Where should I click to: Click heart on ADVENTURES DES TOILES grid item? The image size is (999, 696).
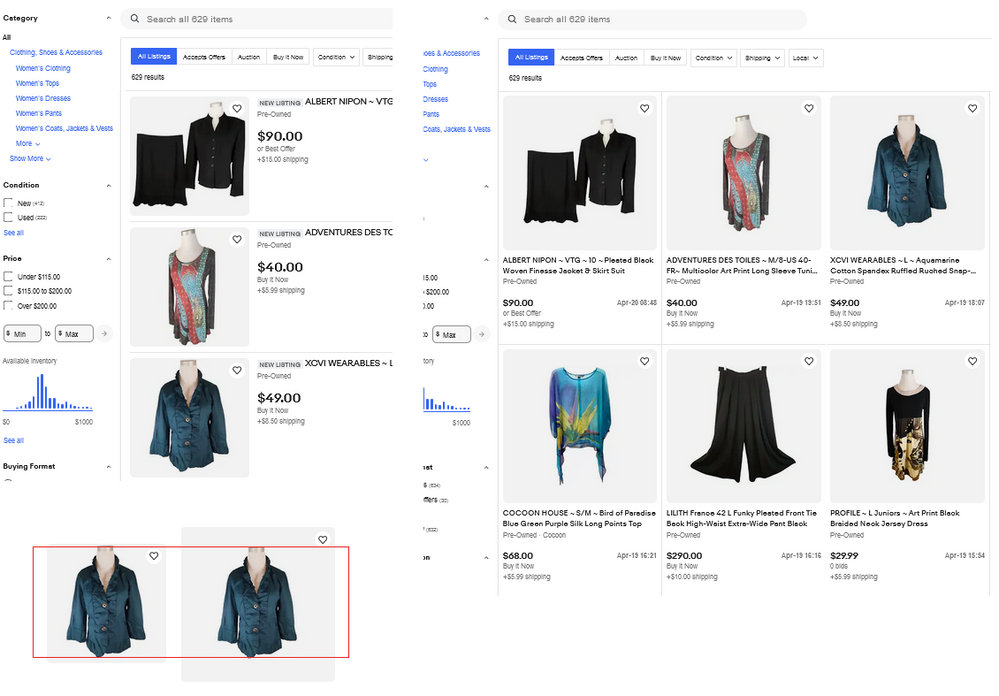tap(808, 108)
